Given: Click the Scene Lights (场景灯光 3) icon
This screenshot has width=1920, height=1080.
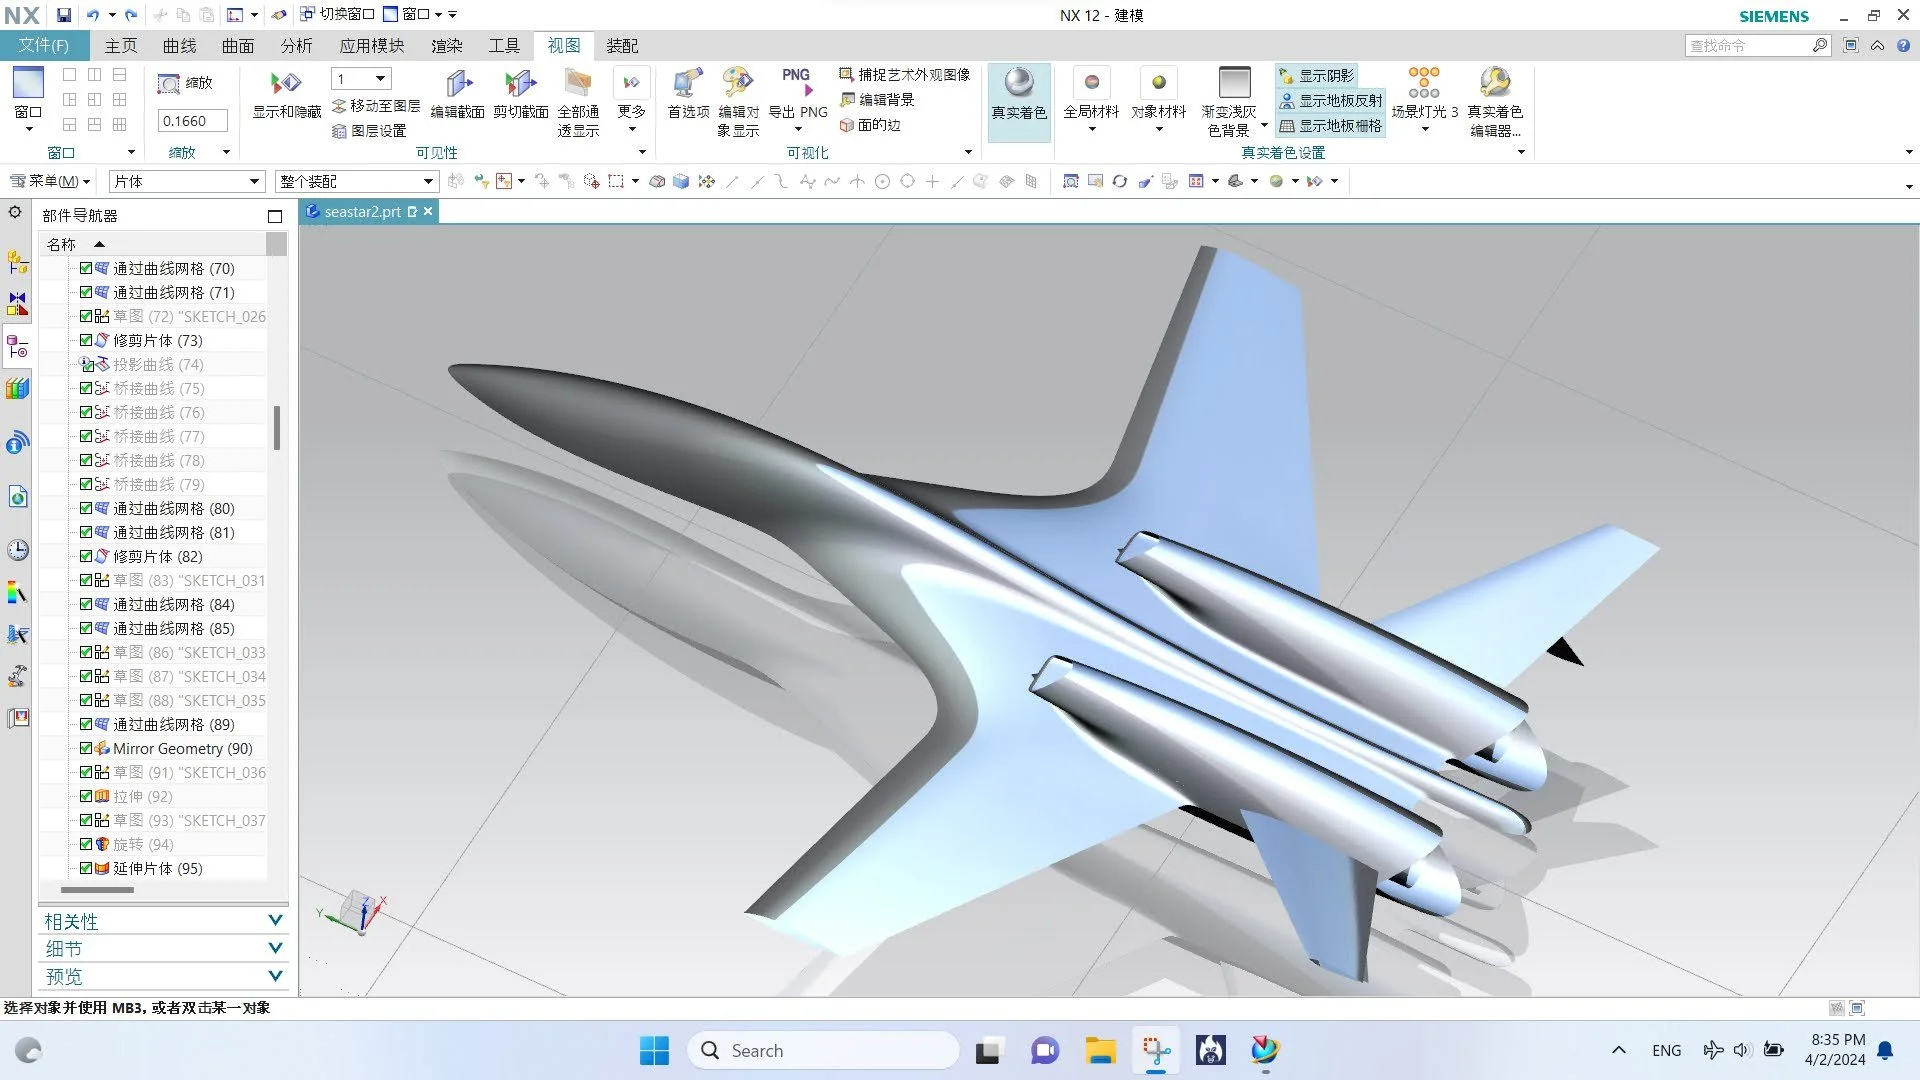Looking at the screenshot, I should pyautogui.click(x=1423, y=82).
